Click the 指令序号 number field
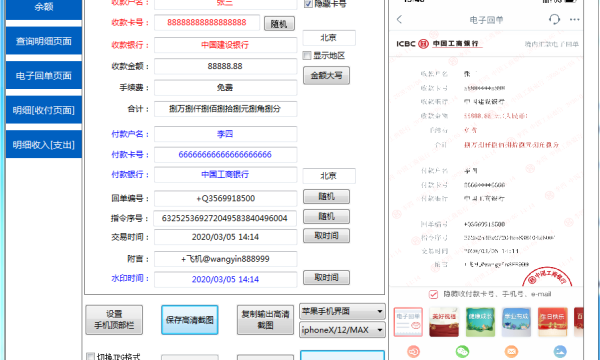This screenshot has width=600, height=360. 225,218
